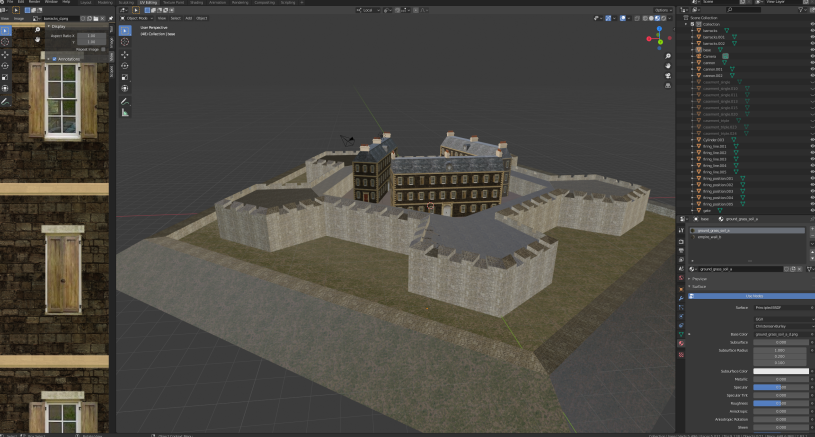Select the Move tool in 3D viewport toolbar
815x437 pixels.
(125, 54)
